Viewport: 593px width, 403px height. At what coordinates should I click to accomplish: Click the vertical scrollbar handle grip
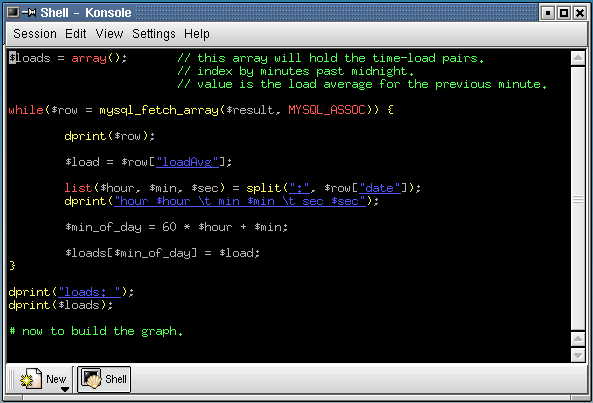pos(578,199)
